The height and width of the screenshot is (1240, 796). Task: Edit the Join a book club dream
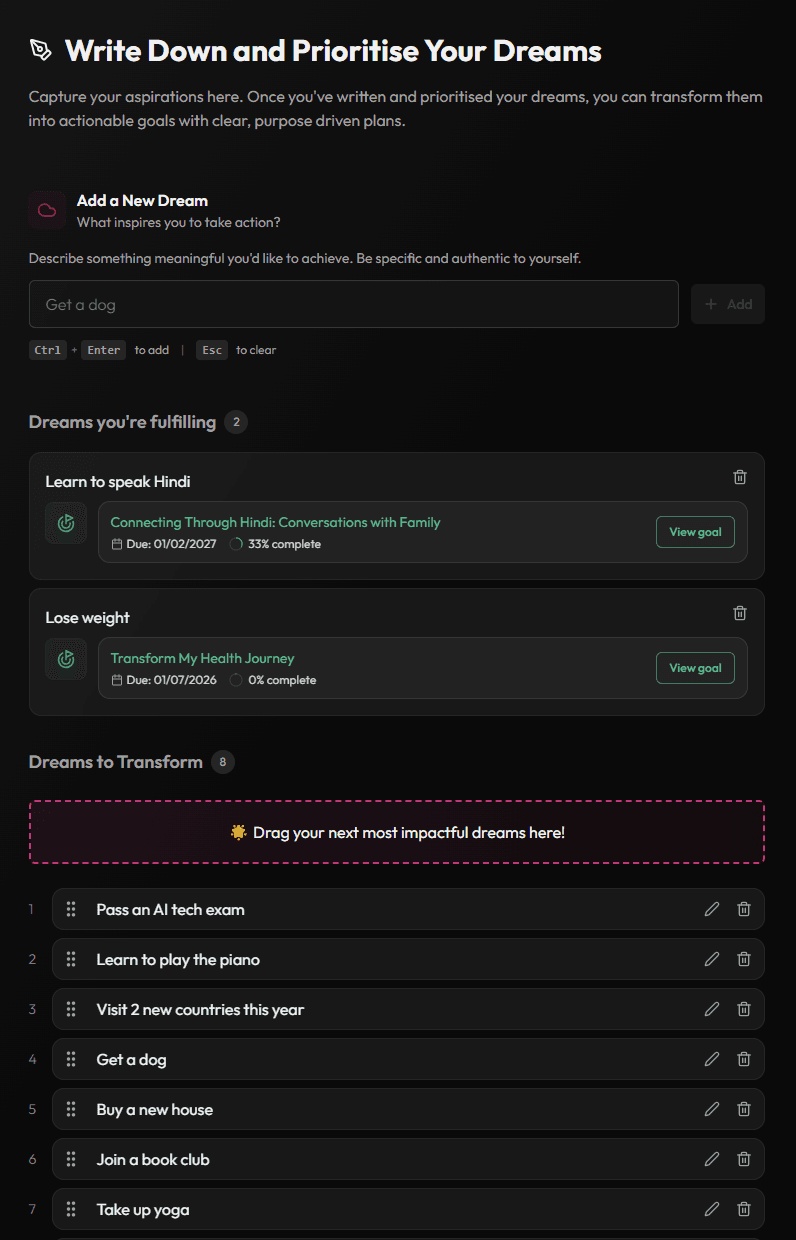tap(712, 1159)
